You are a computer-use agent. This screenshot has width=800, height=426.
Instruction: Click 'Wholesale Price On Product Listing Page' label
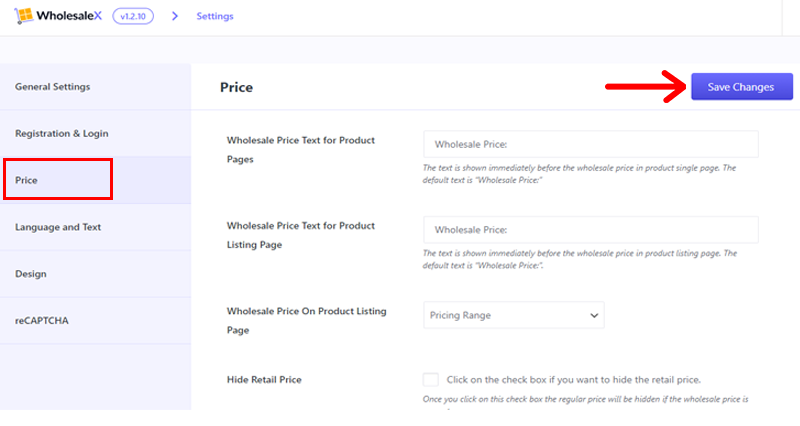[307, 320]
